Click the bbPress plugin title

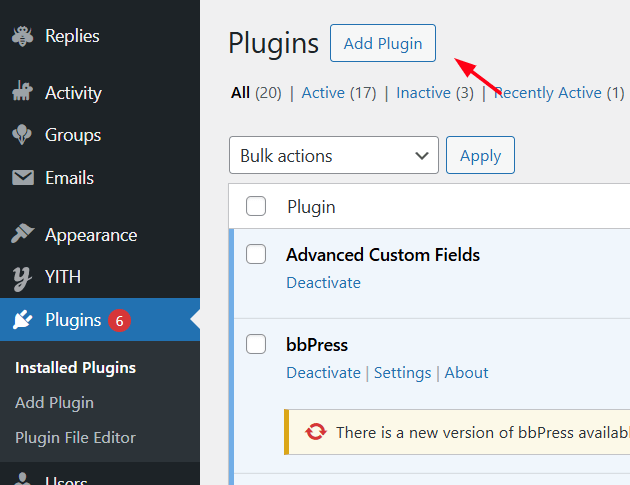[x=317, y=345]
